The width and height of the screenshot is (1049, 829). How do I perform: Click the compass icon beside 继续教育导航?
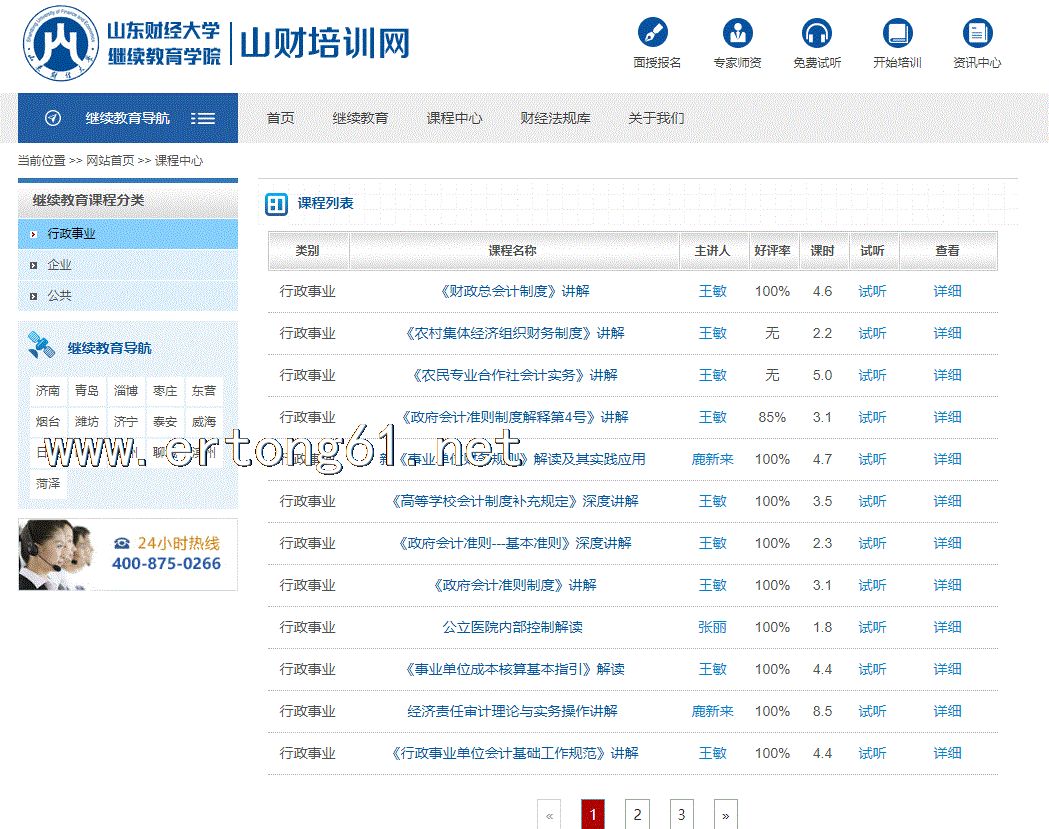[x=54, y=118]
